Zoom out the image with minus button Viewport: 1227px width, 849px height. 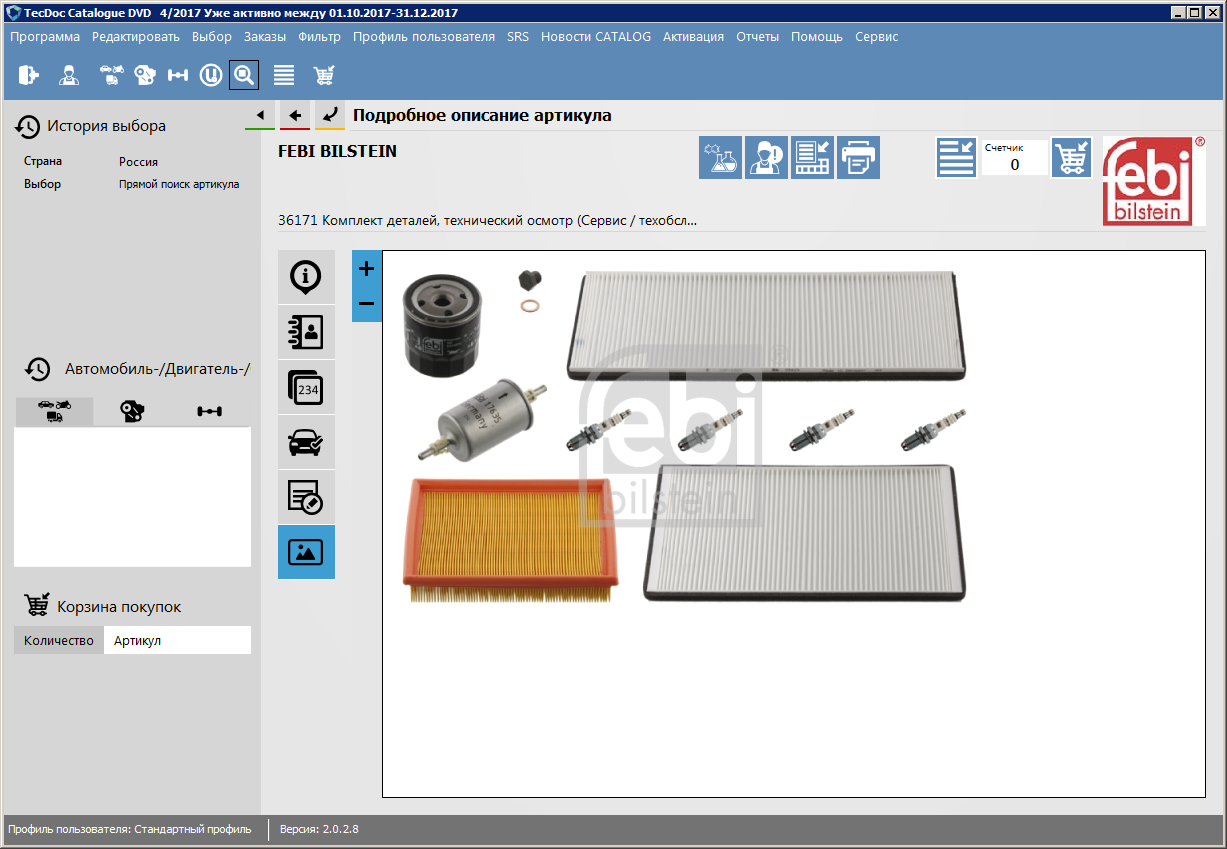pyautogui.click(x=366, y=304)
